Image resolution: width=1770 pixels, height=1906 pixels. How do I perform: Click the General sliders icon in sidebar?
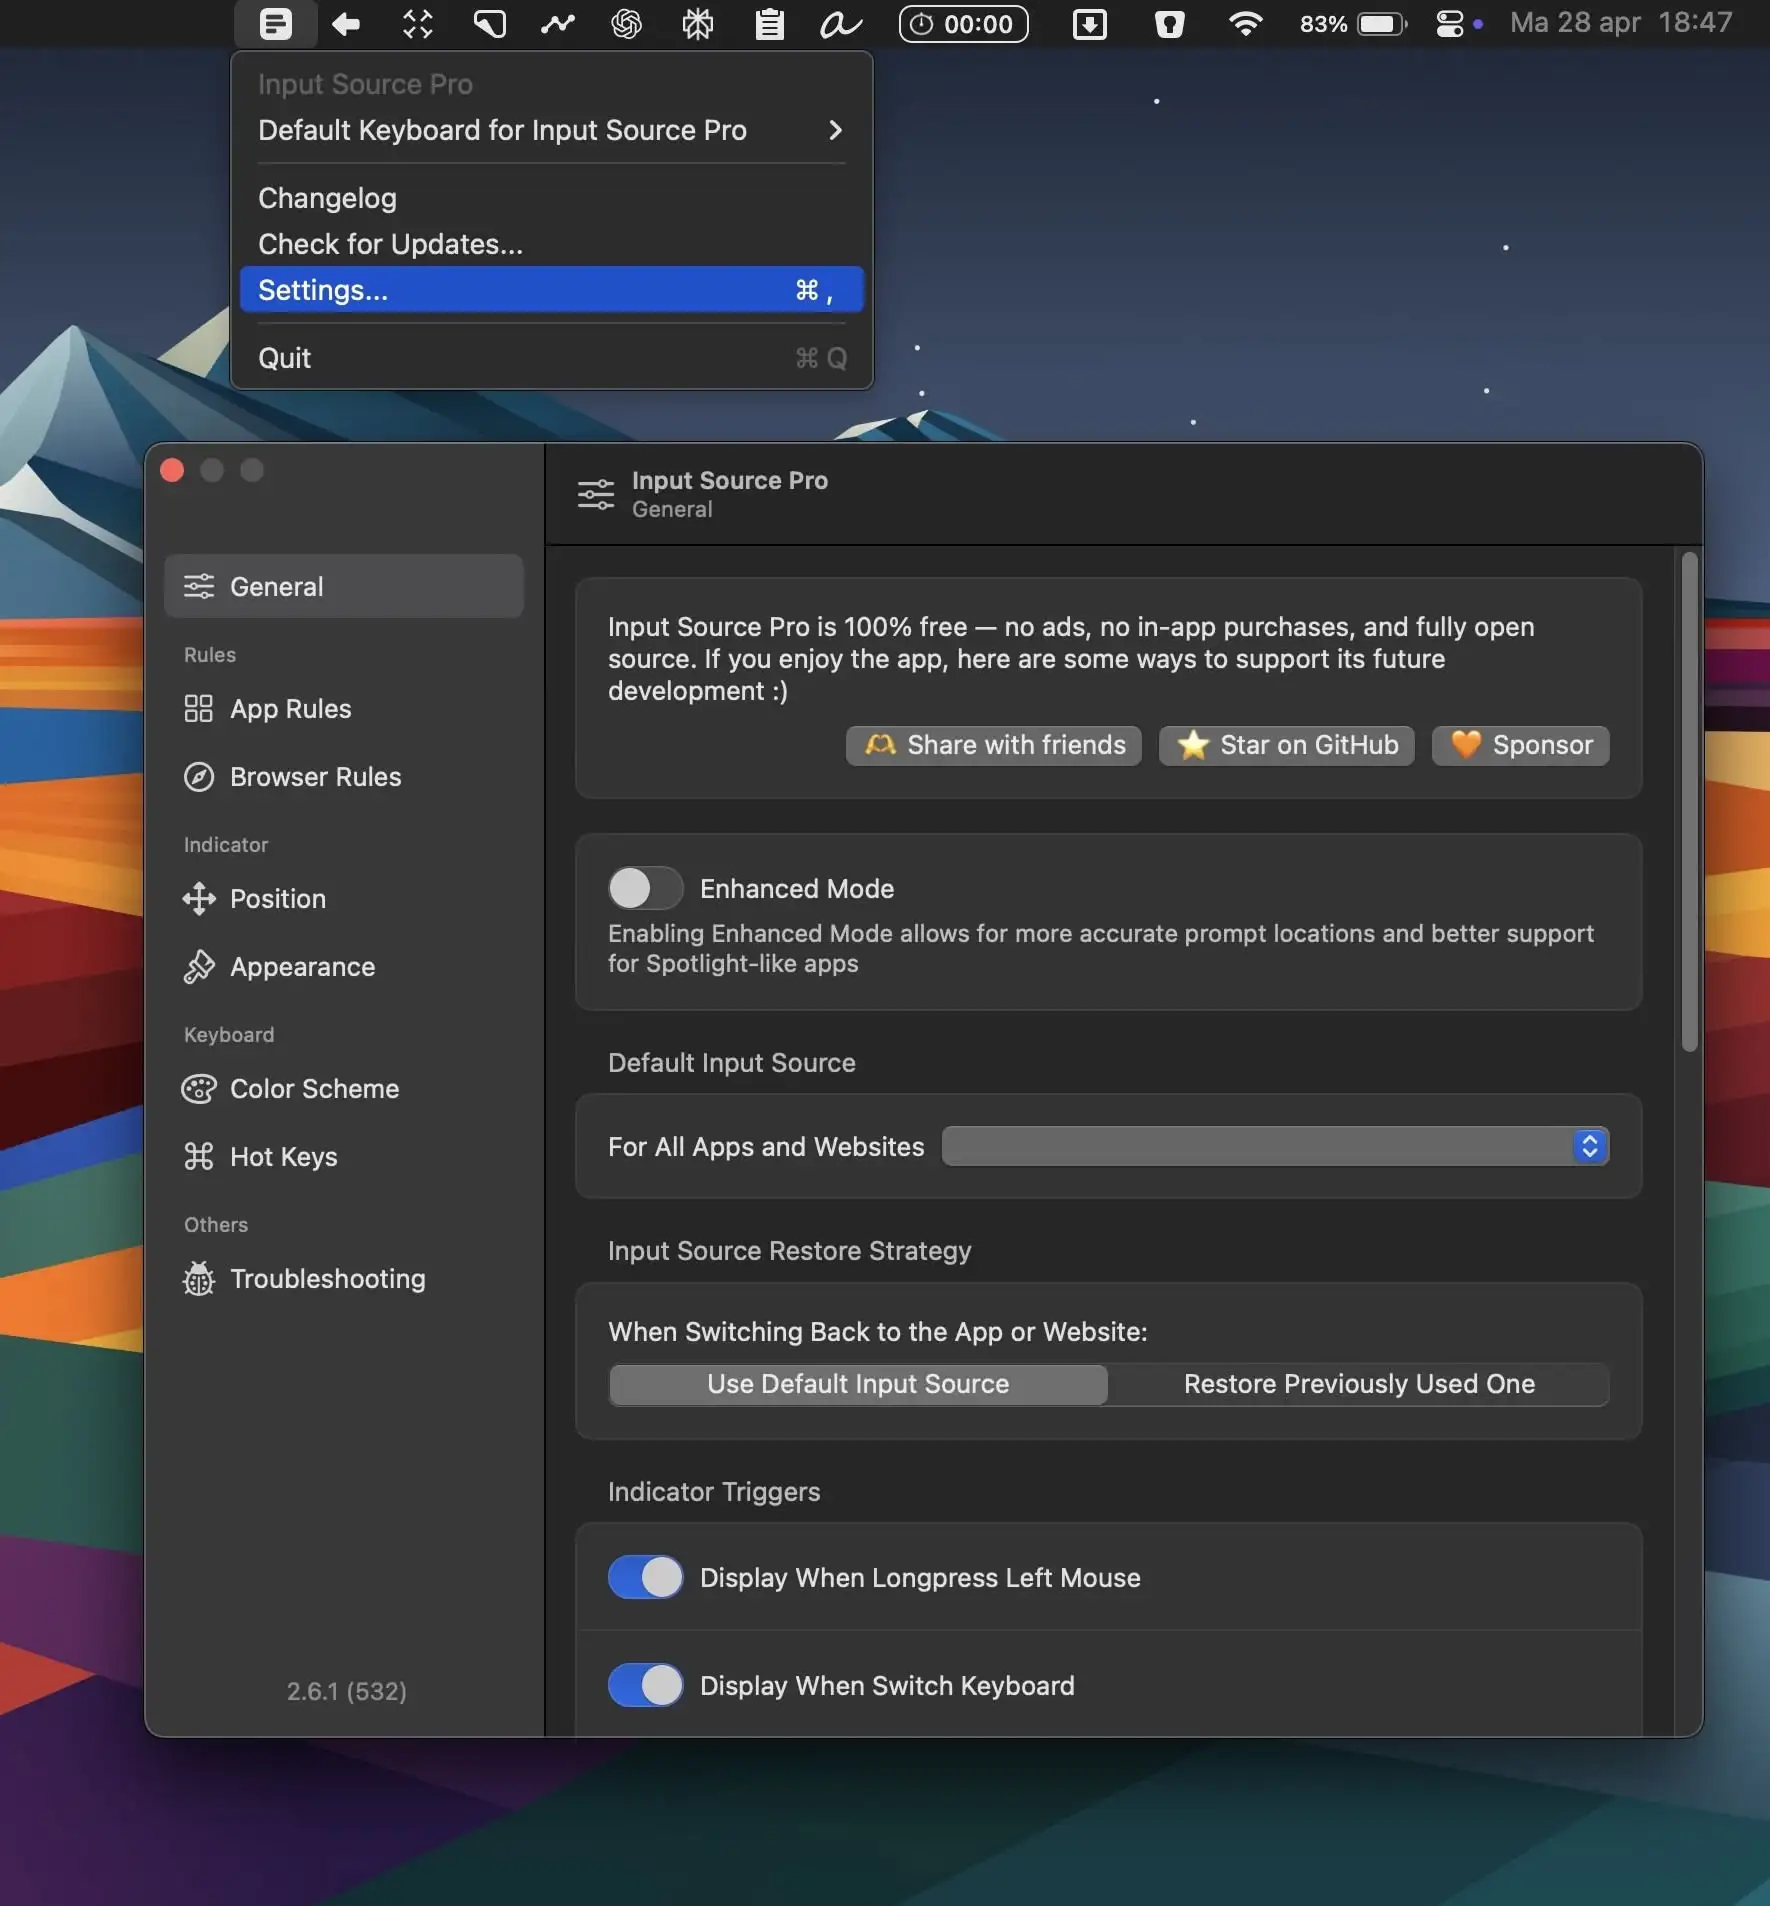click(199, 586)
